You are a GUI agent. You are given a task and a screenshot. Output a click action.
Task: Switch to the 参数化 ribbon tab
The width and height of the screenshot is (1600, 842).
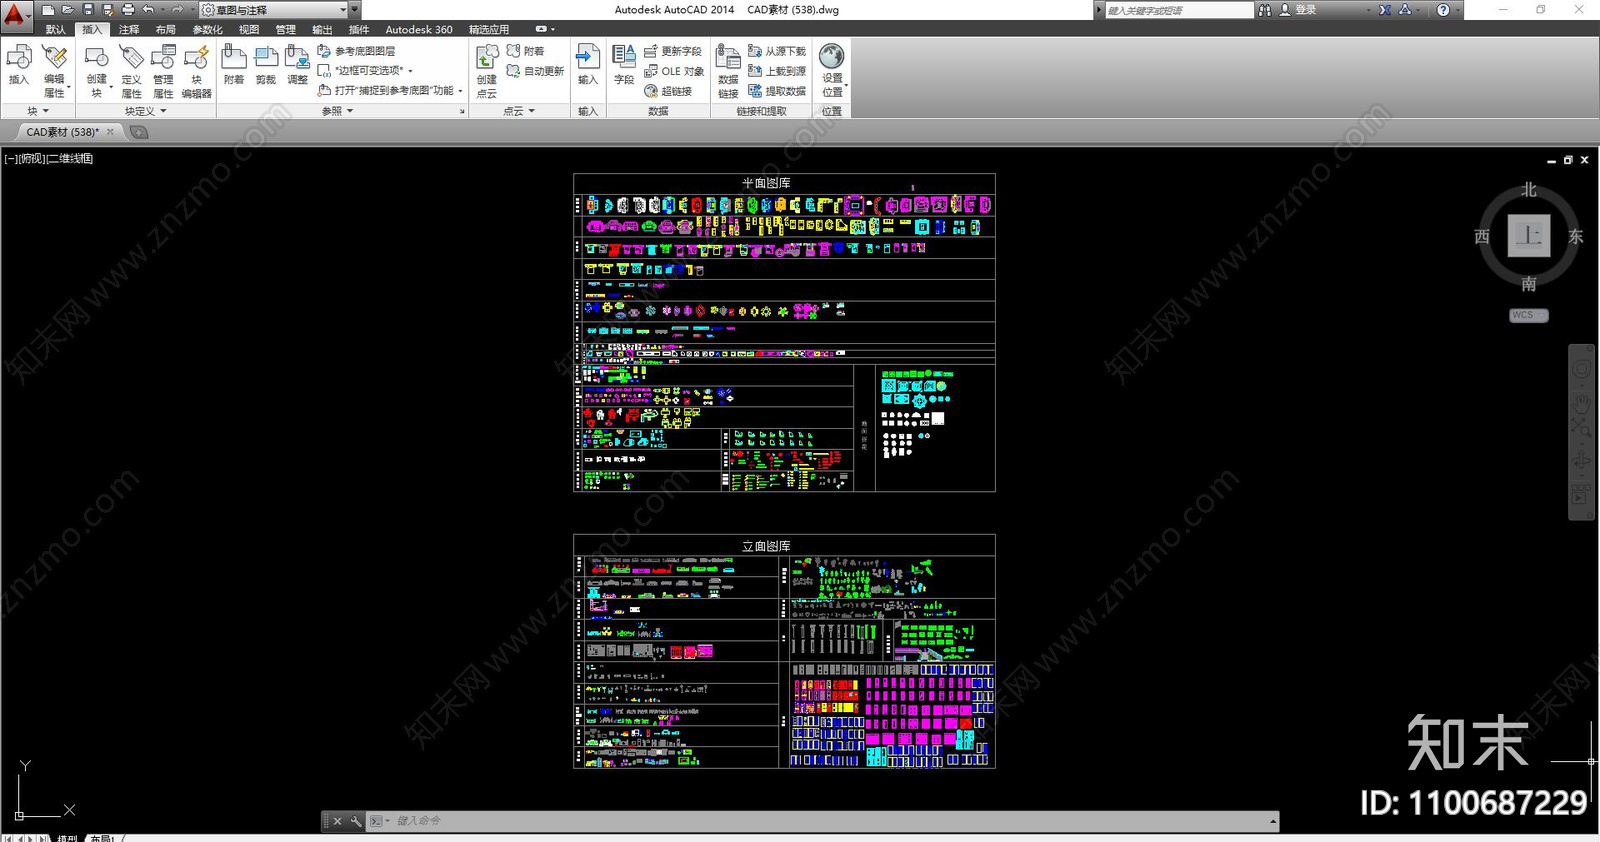[208, 30]
